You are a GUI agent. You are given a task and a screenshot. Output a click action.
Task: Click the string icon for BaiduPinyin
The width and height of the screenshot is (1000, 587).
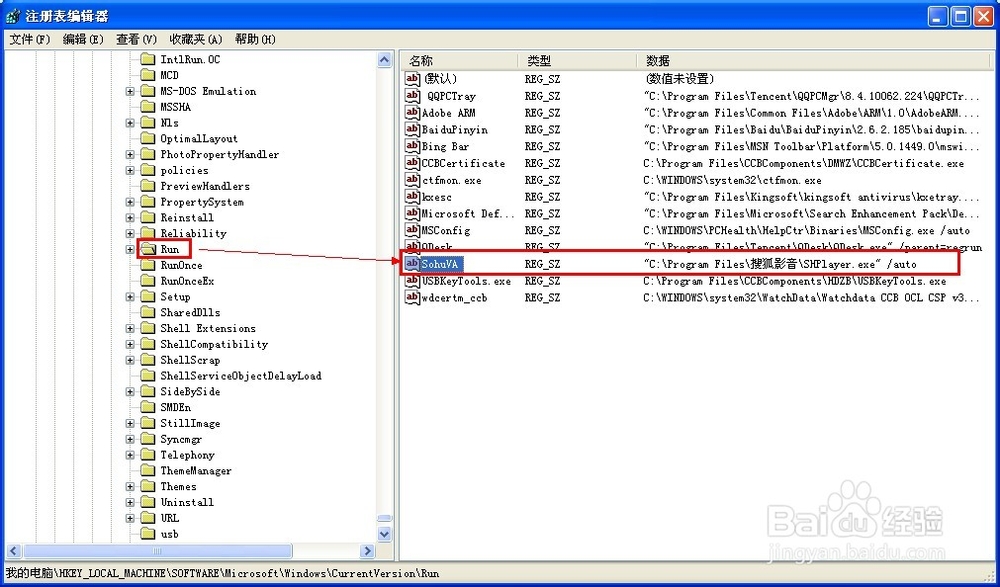click(412, 130)
